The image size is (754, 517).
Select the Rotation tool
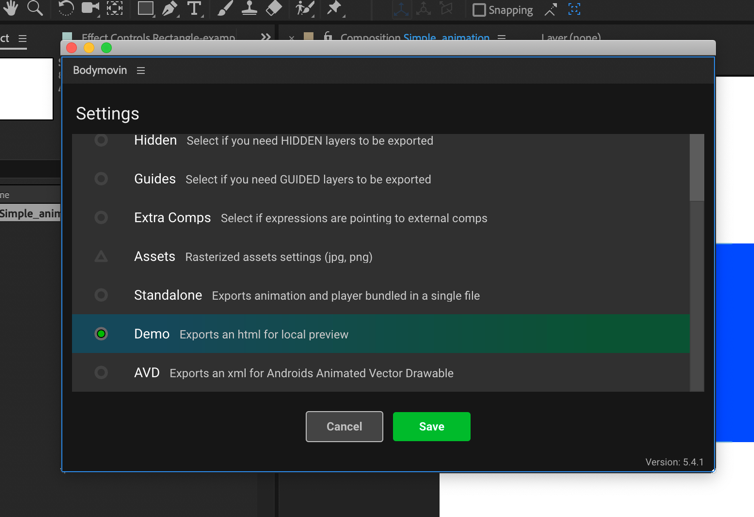click(65, 9)
